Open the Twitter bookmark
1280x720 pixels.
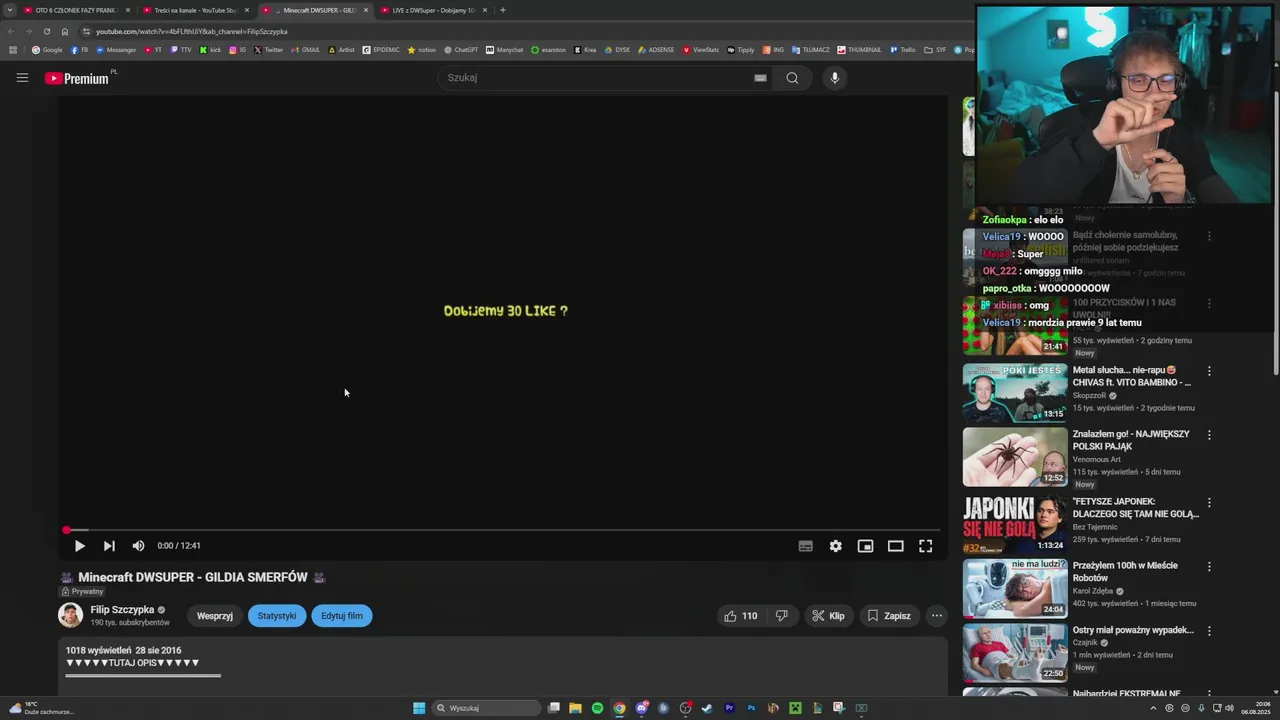[x=269, y=50]
